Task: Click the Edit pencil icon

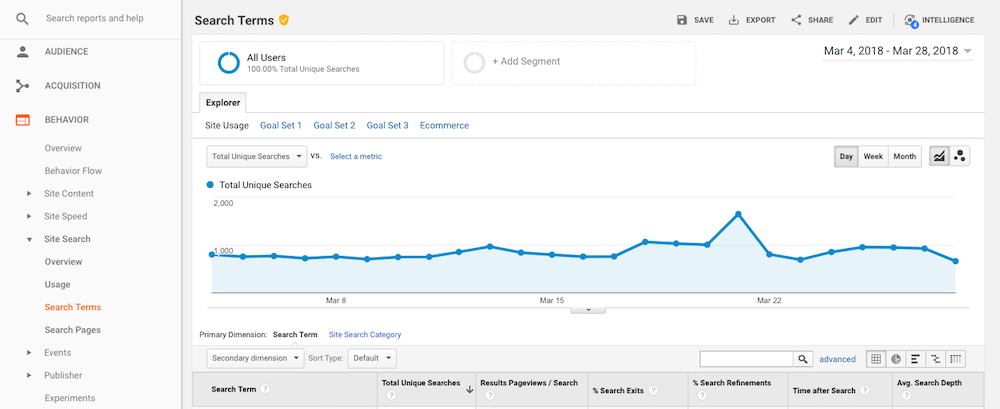Action: (853, 20)
